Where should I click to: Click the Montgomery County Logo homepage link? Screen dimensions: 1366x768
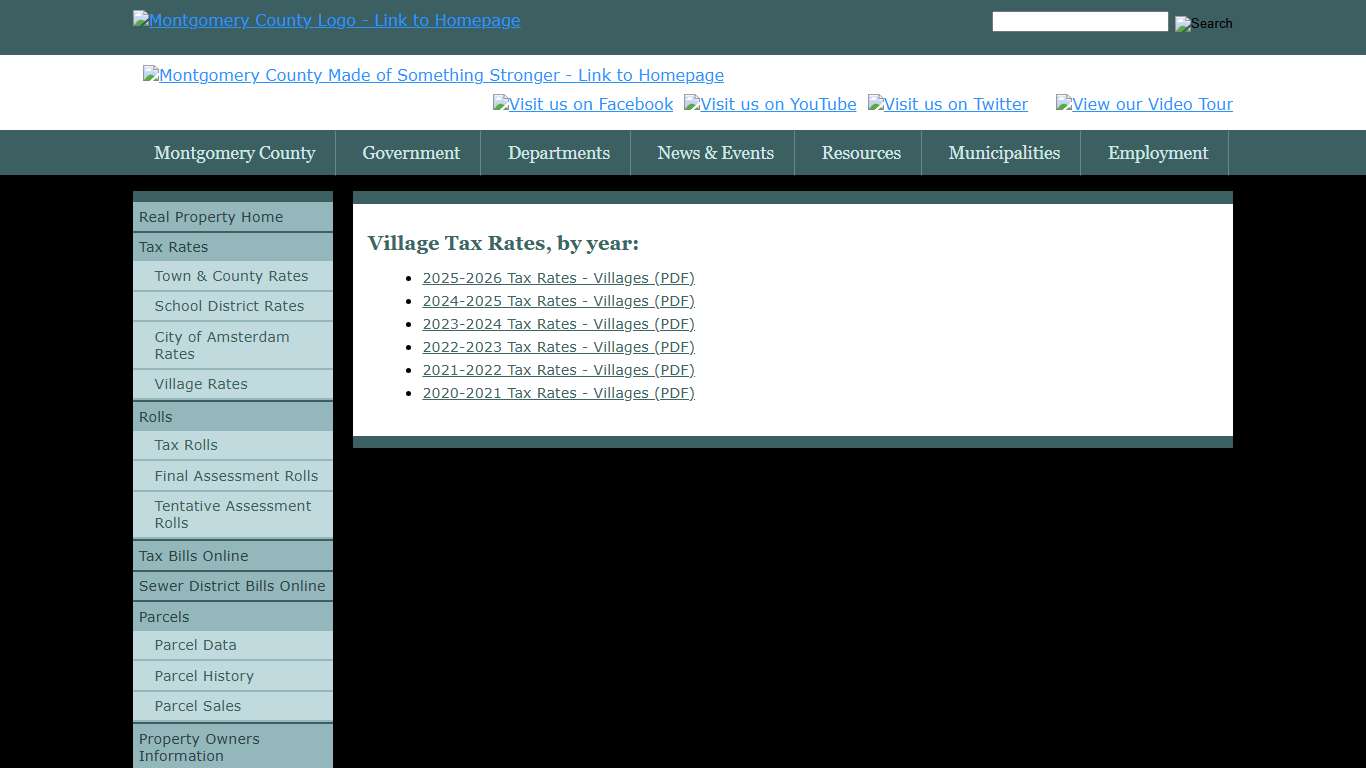[x=326, y=21]
